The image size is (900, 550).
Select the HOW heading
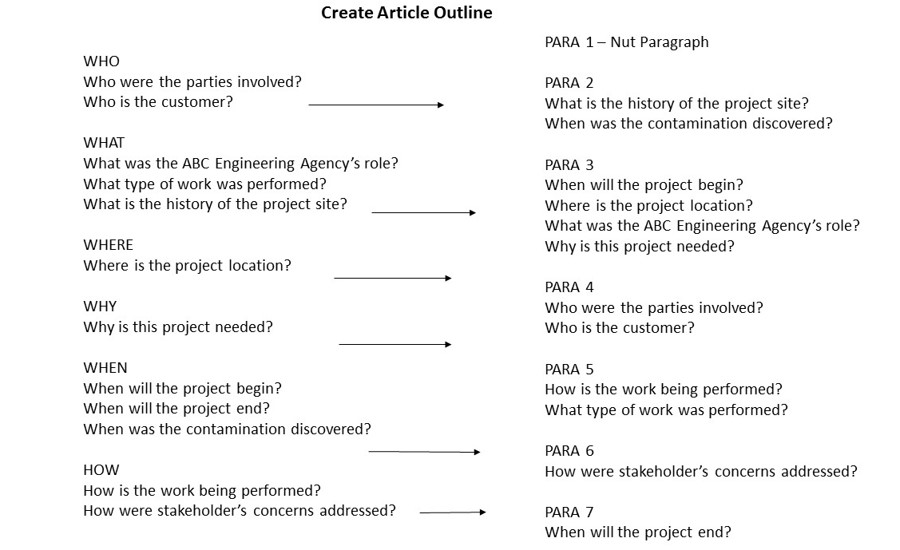(x=101, y=470)
